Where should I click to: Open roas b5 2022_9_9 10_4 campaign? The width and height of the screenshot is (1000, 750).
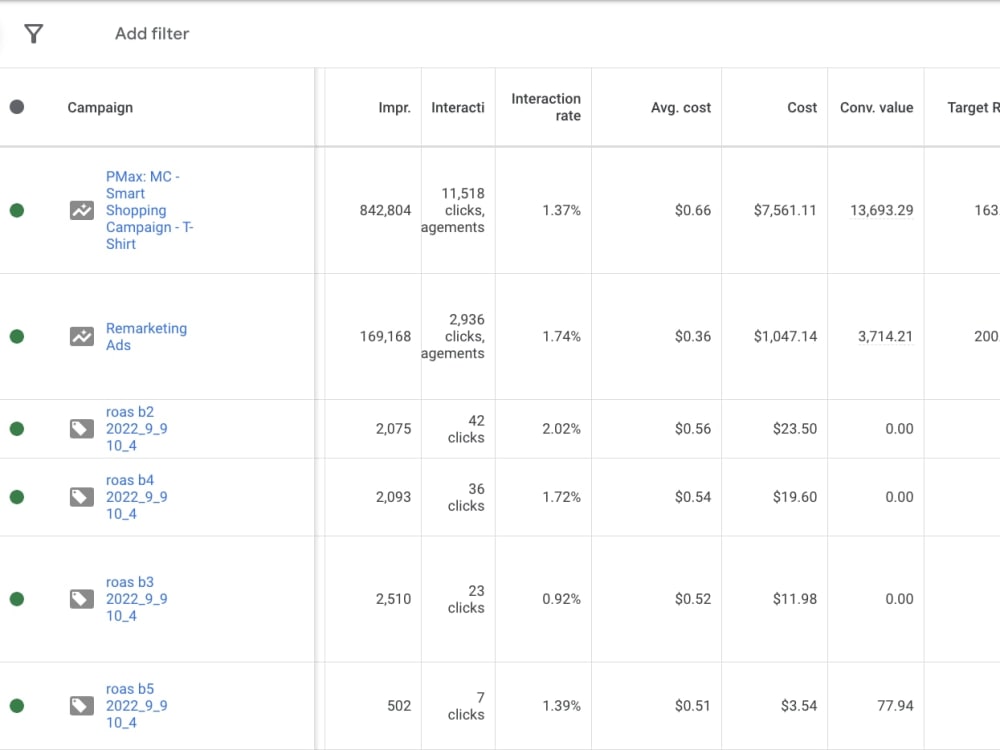click(x=136, y=706)
